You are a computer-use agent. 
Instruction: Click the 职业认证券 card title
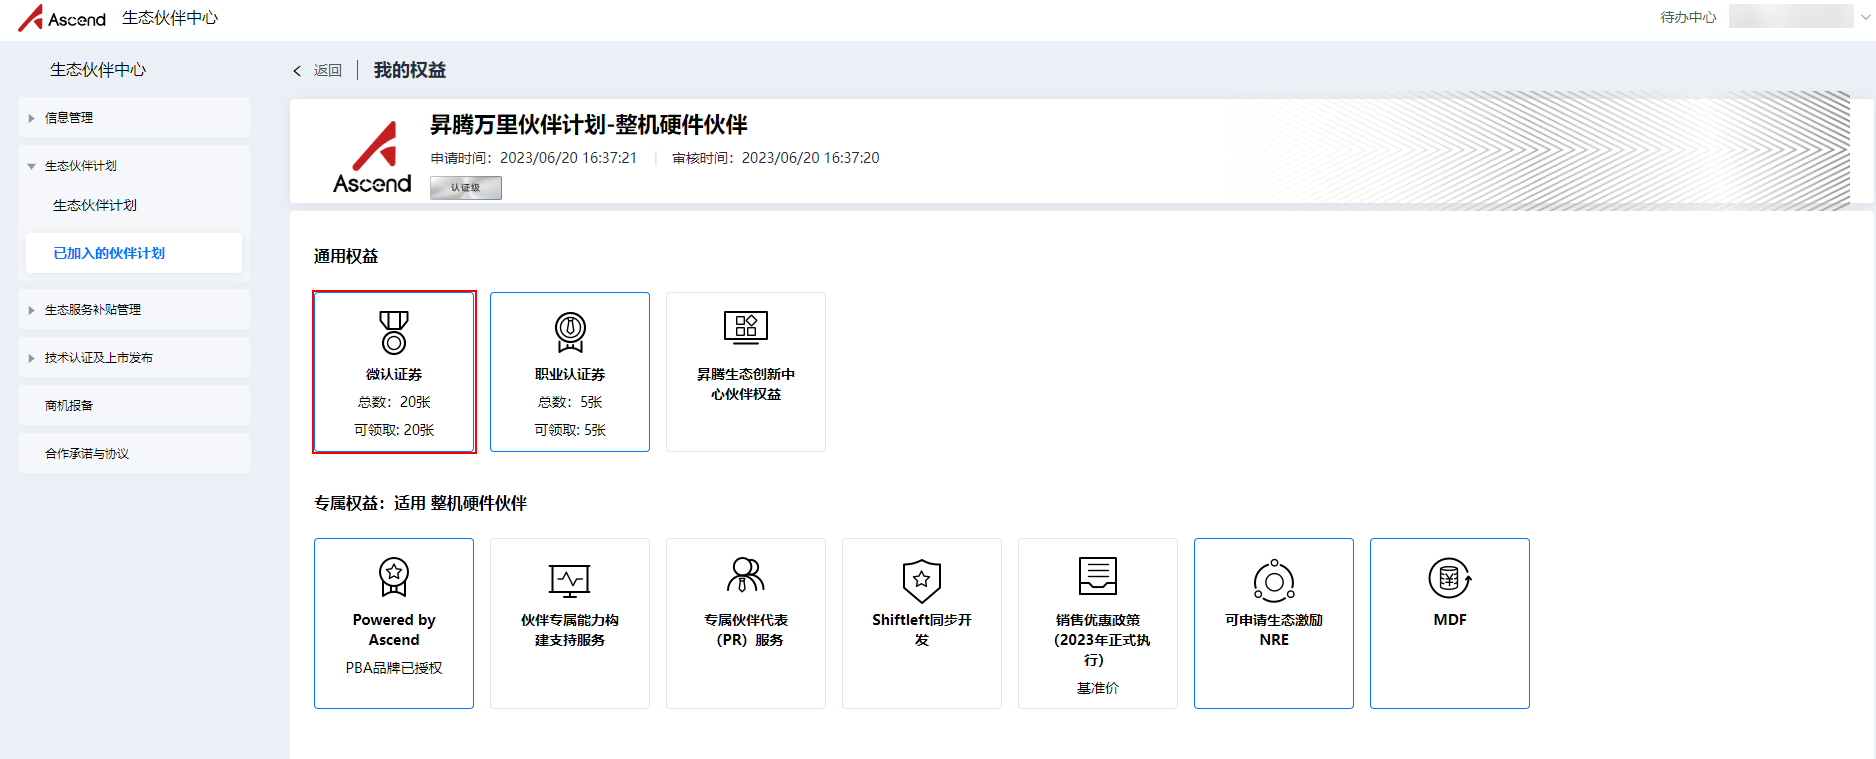(x=570, y=374)
